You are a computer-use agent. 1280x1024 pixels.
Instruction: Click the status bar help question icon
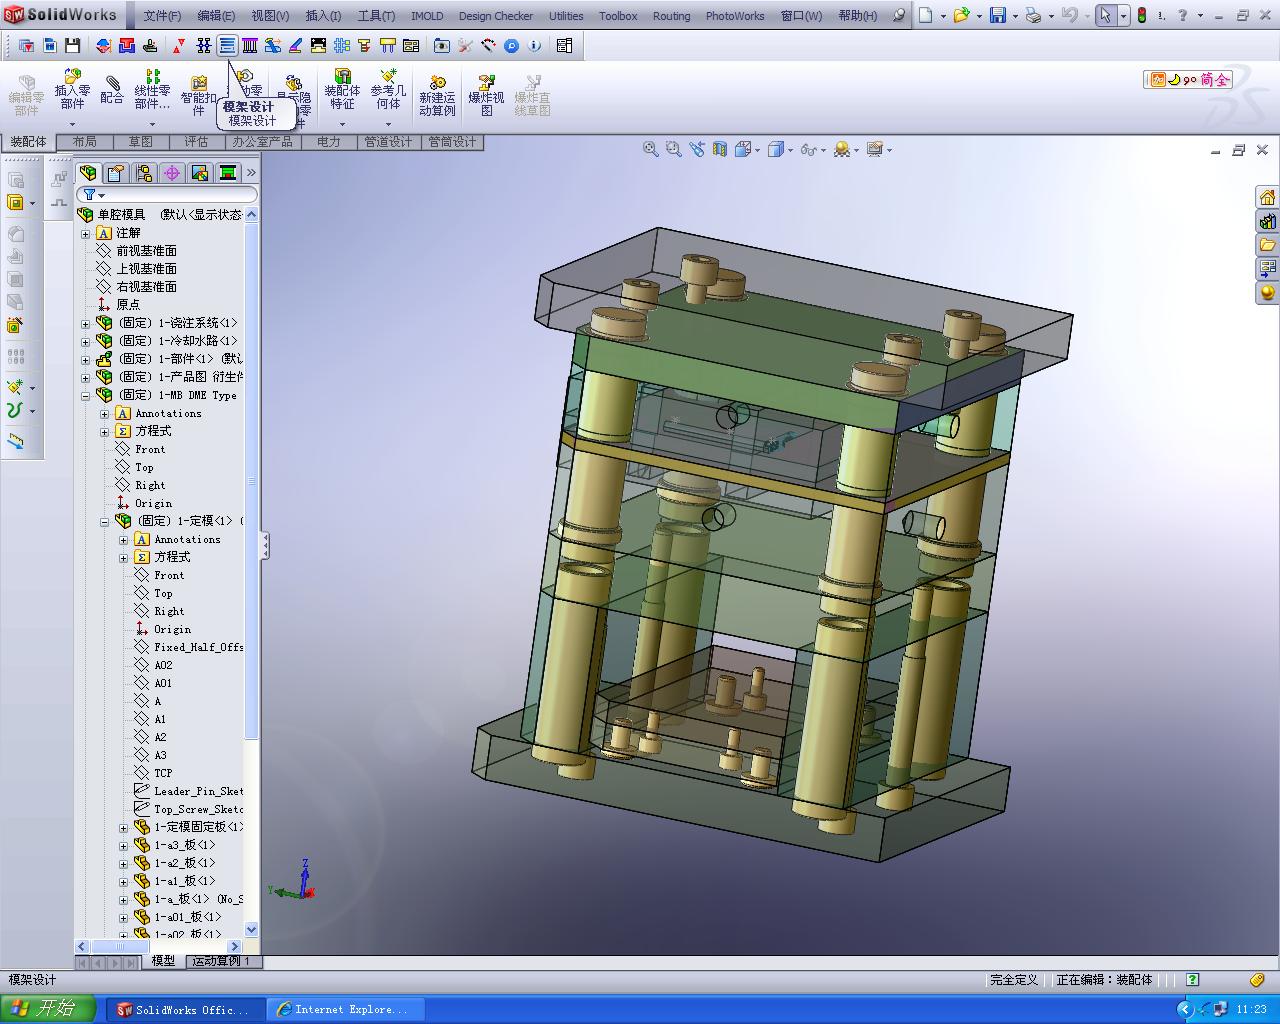click(1192, 980)
